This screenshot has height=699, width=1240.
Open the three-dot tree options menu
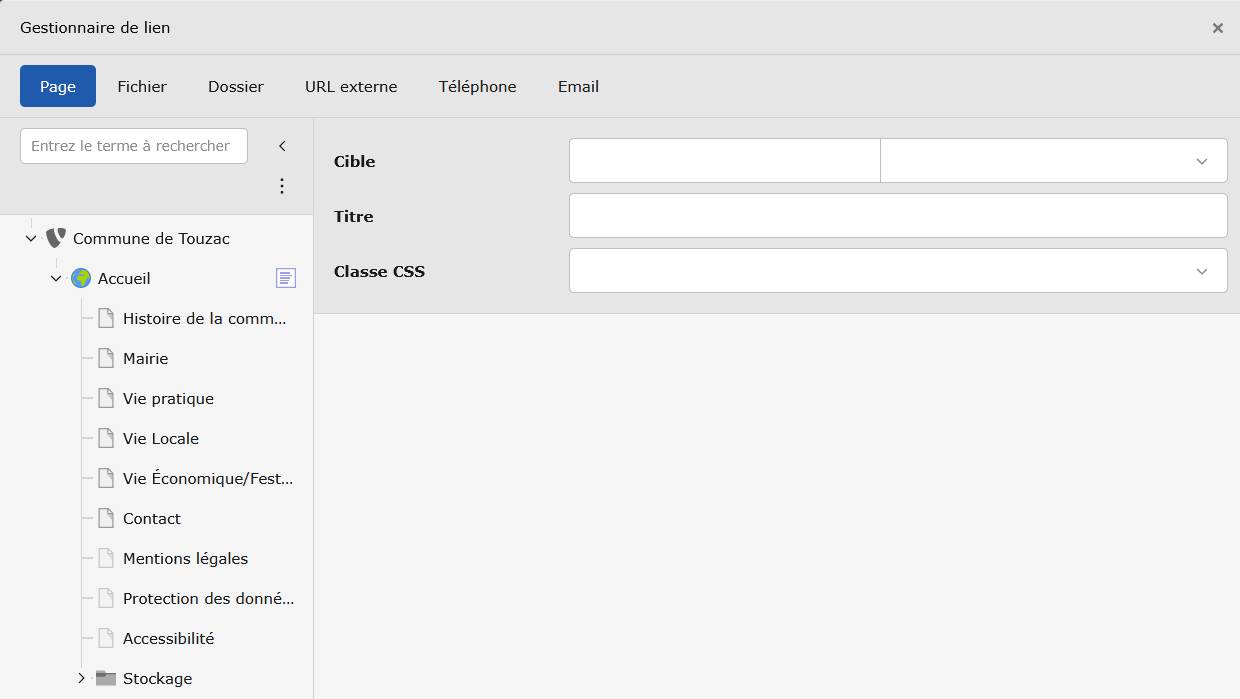282,186
